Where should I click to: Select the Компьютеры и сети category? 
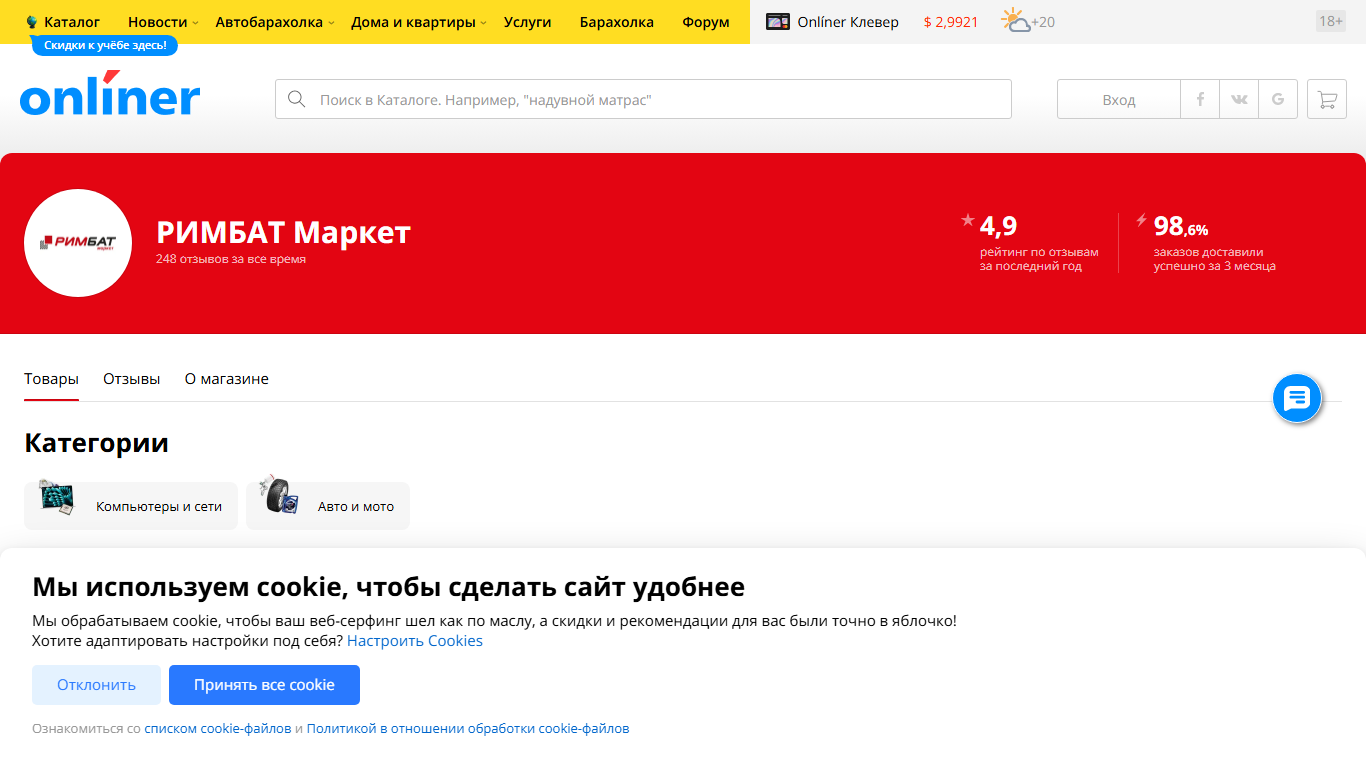131,506
